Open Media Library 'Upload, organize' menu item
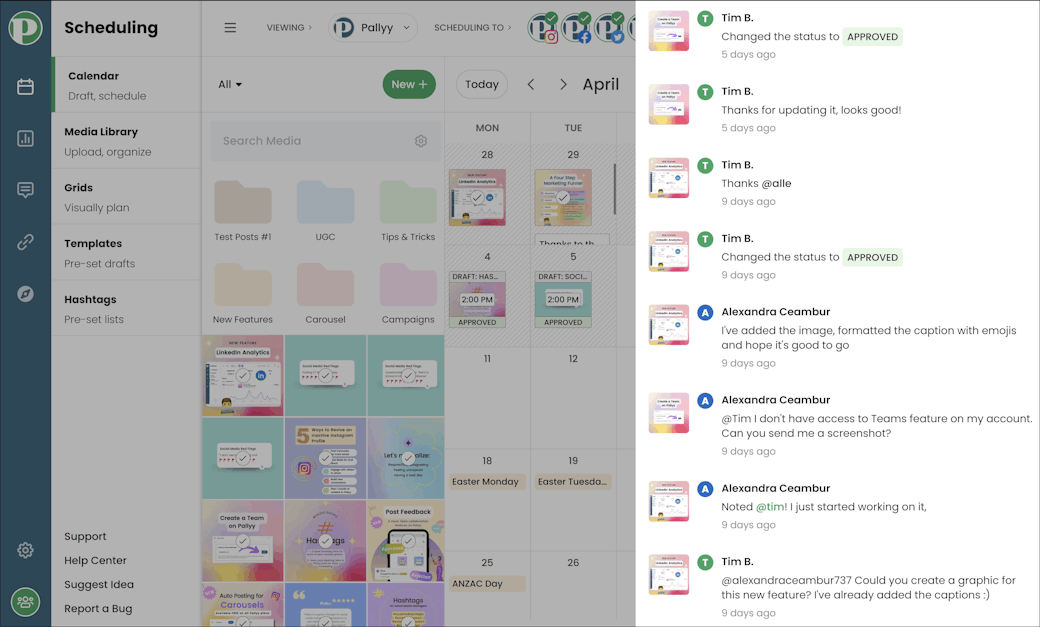Image resolution: width=1040 pixels, height=627 pixels. coord(126,141)
